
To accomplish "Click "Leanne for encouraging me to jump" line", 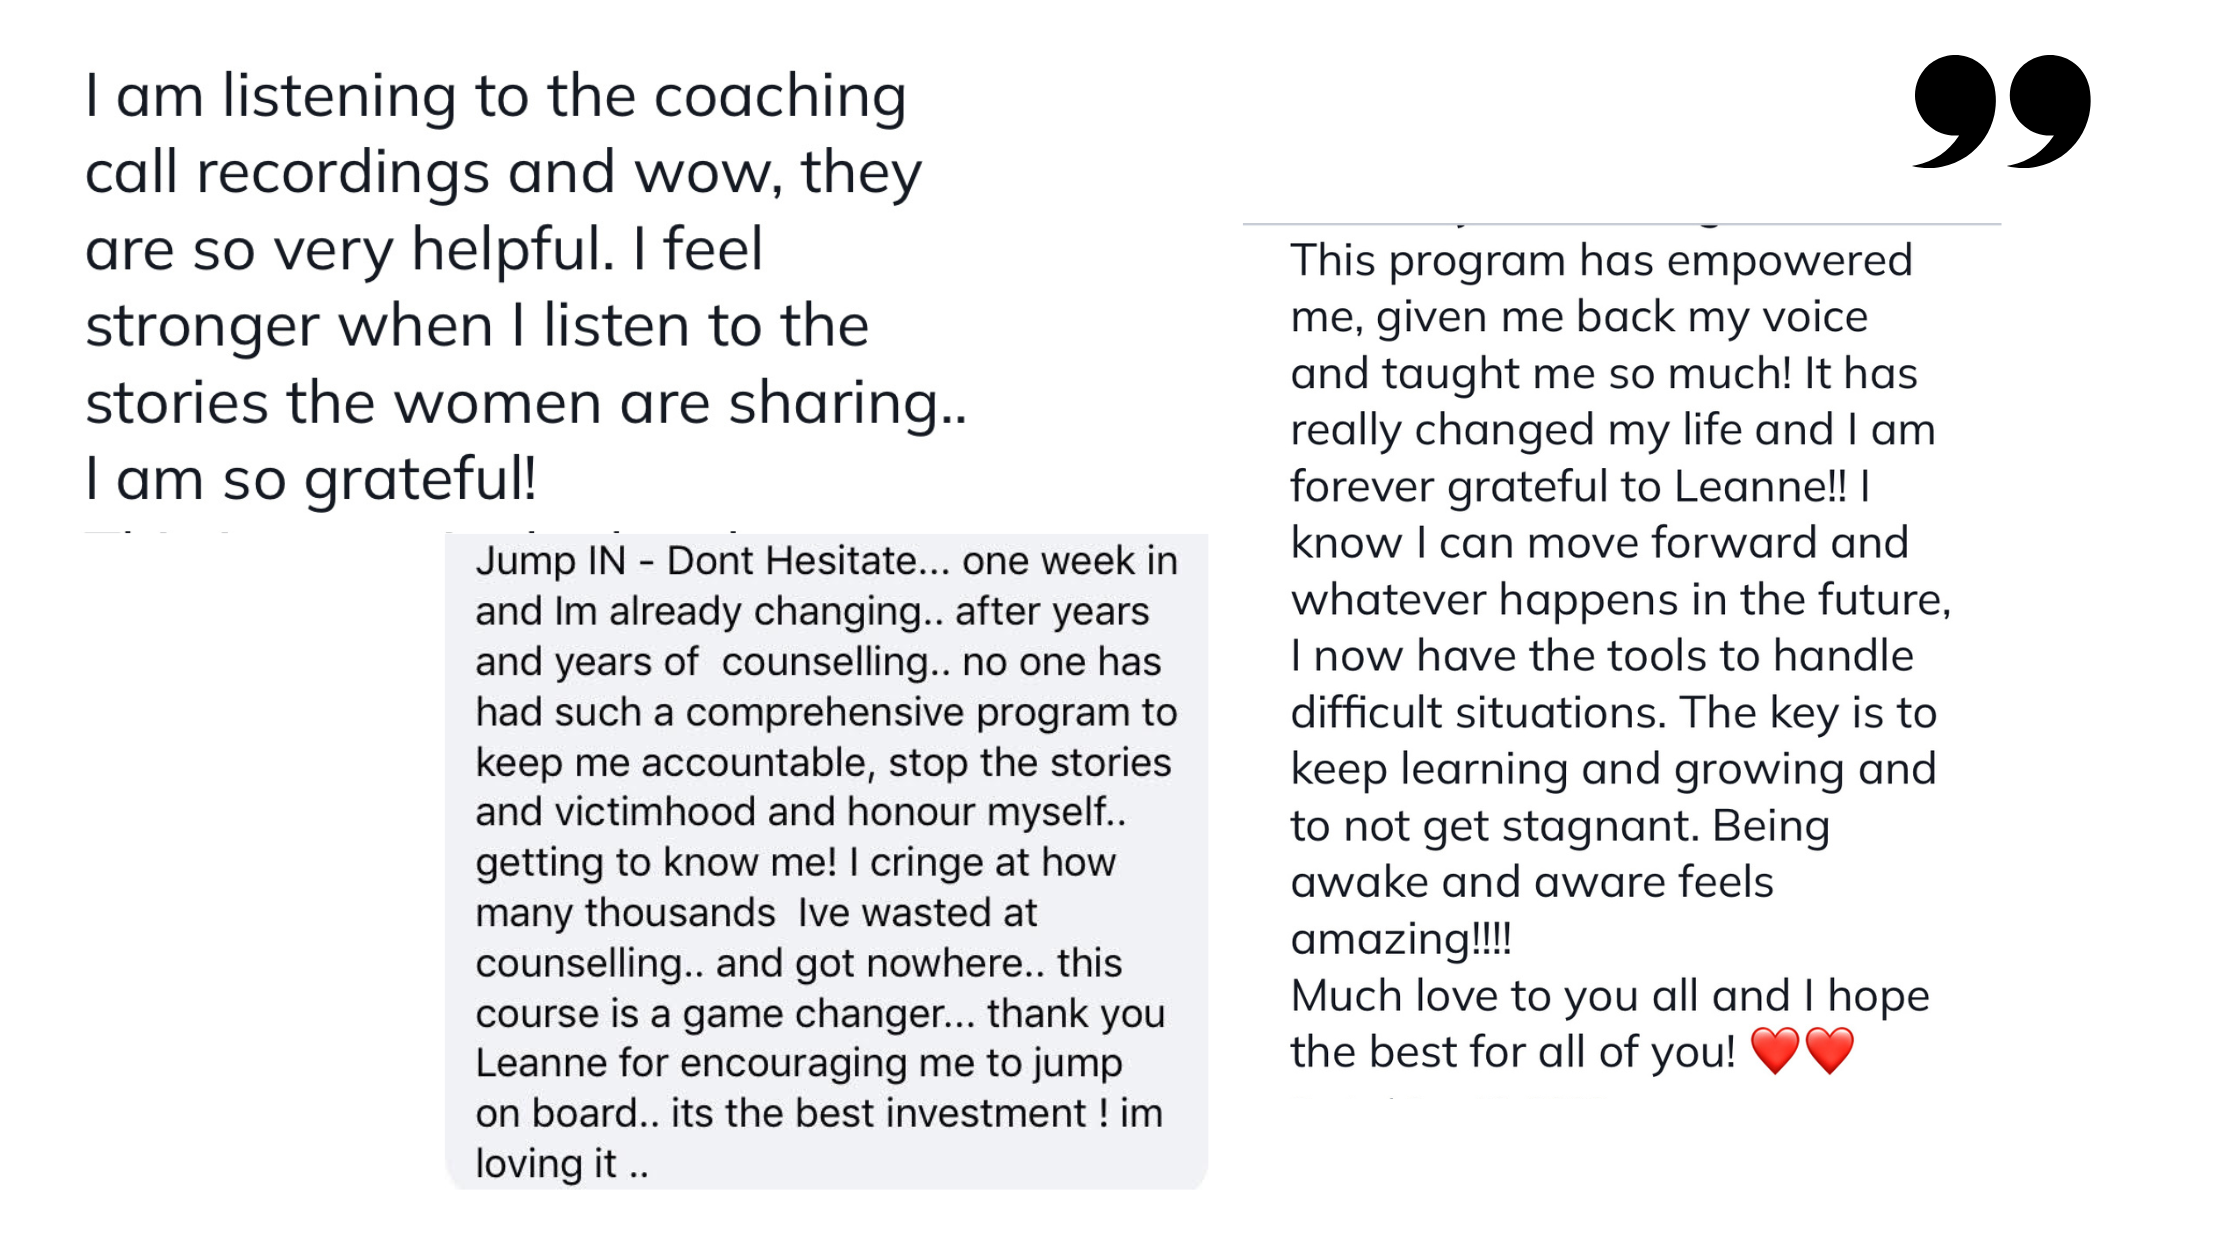I will coord(798,1063).
